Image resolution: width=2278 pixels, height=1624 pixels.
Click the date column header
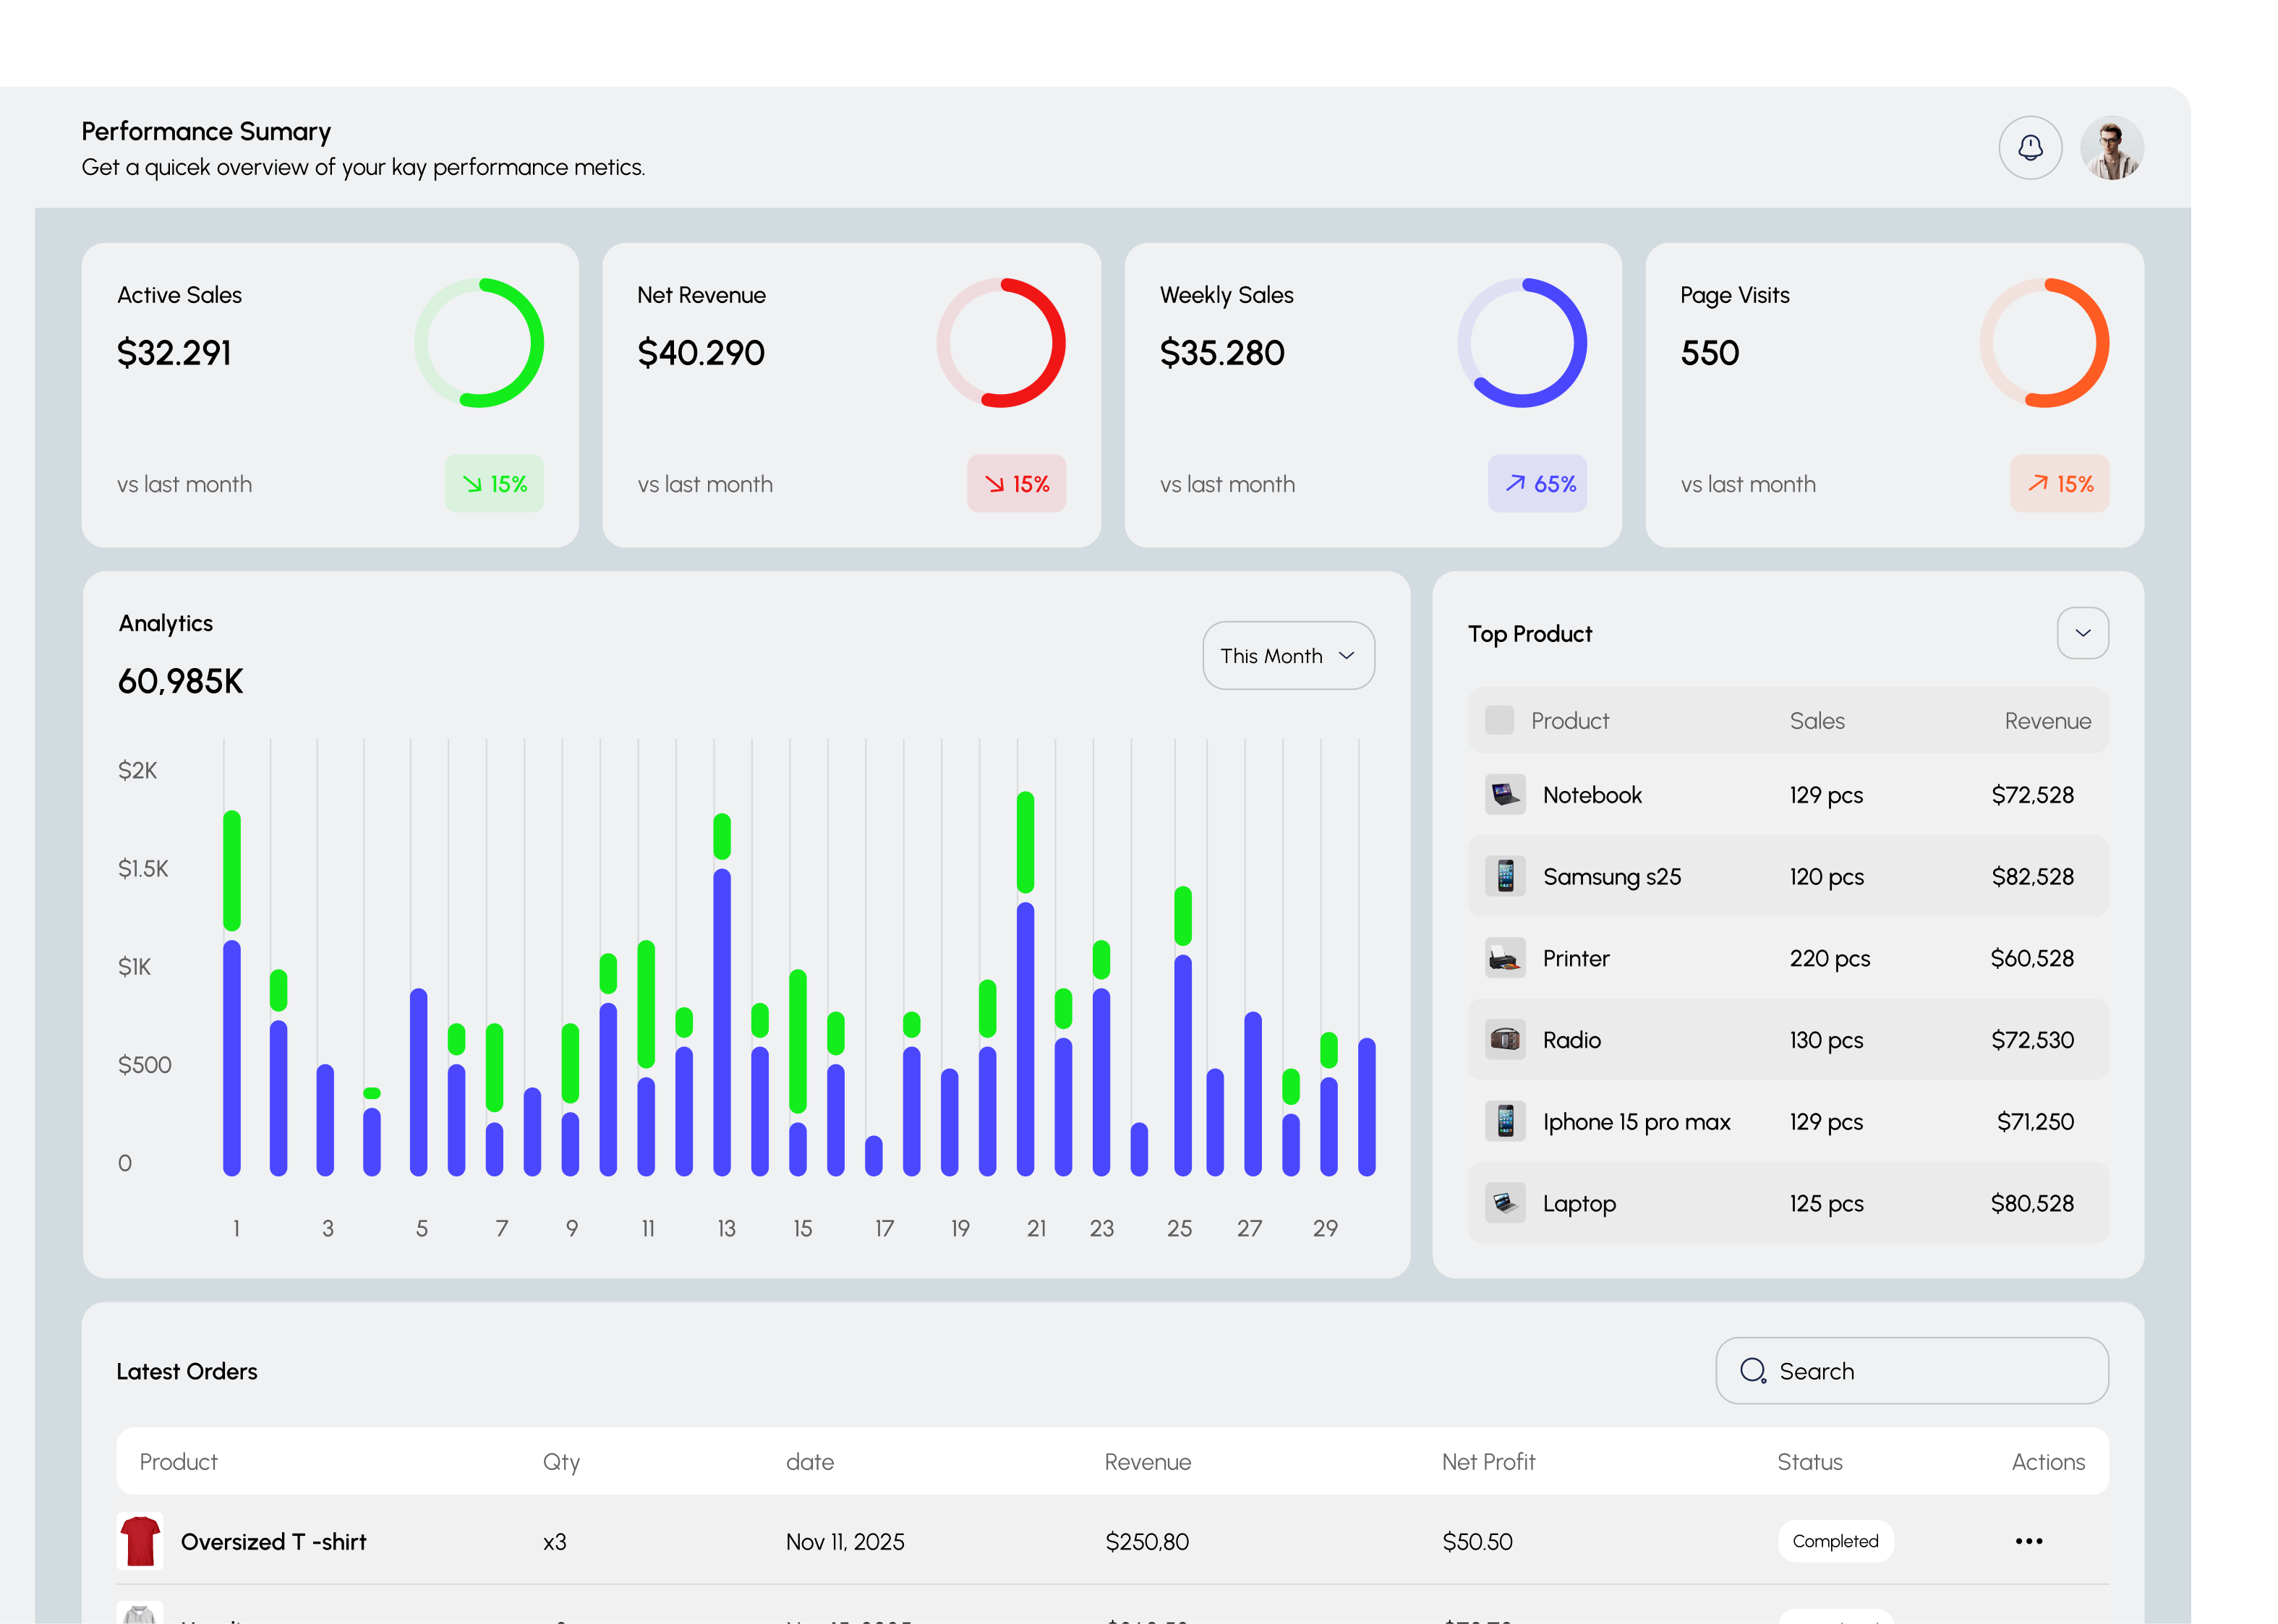[810, 1462]
